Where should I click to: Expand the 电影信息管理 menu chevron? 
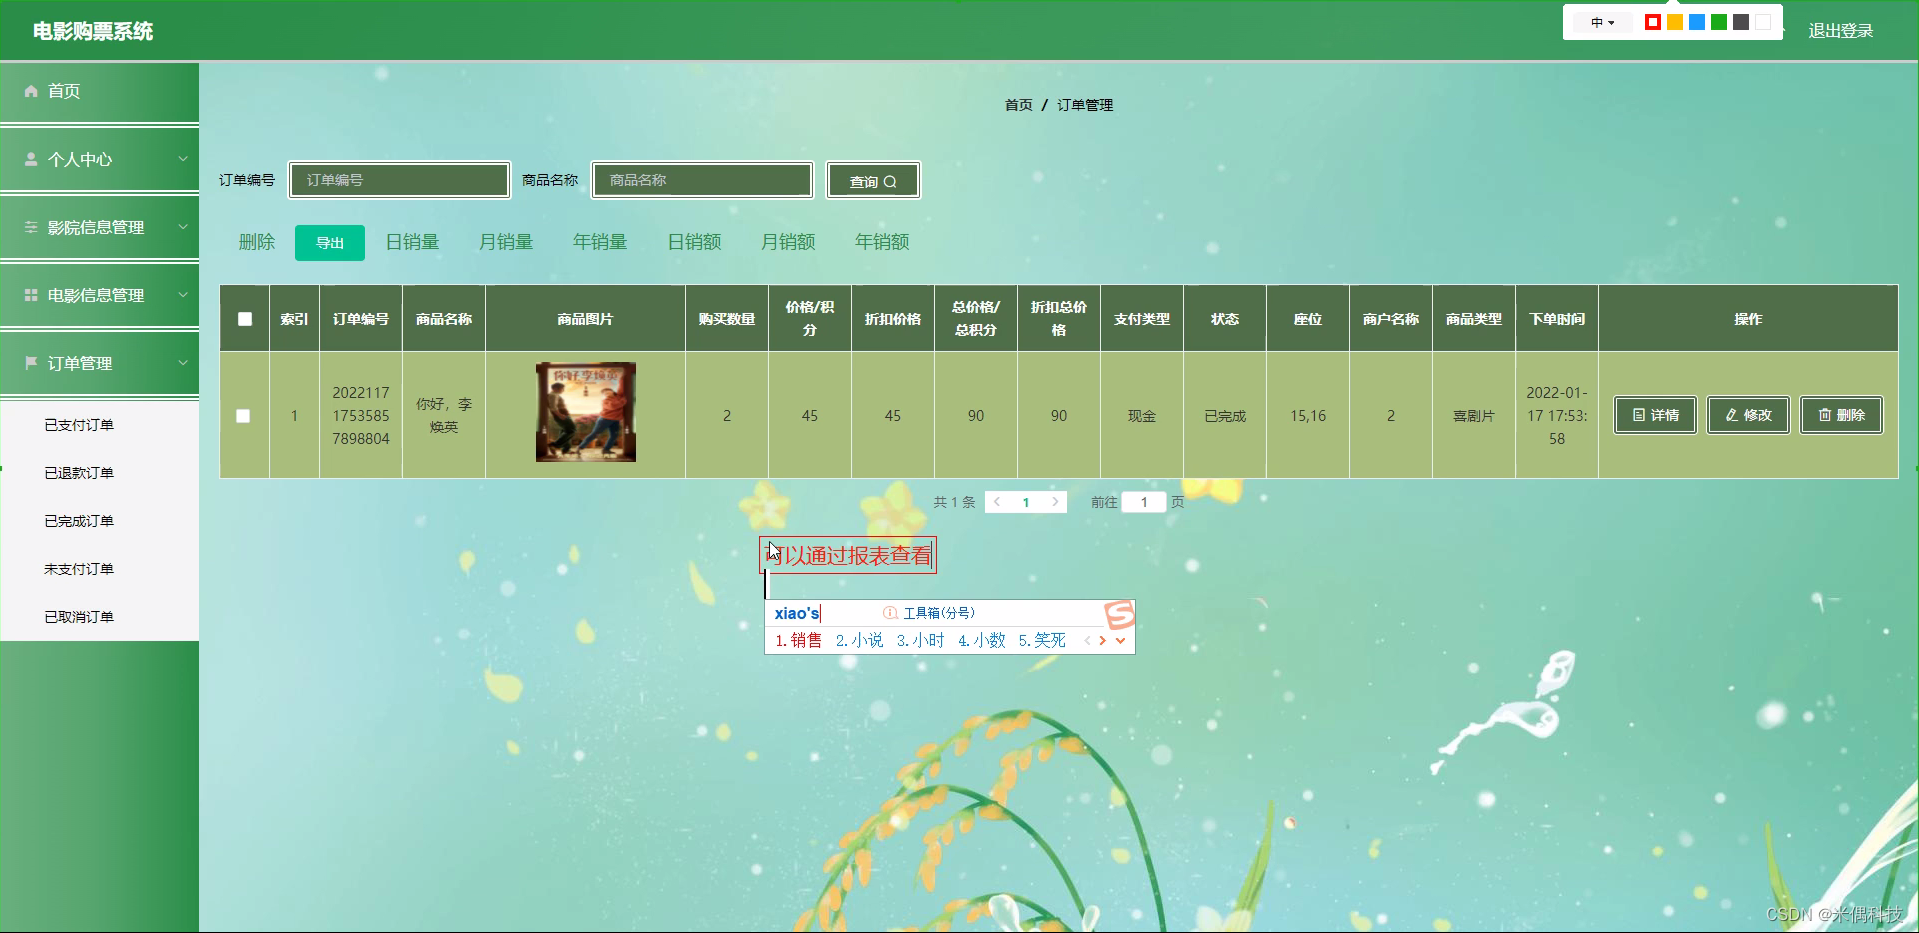click(183, 295)
